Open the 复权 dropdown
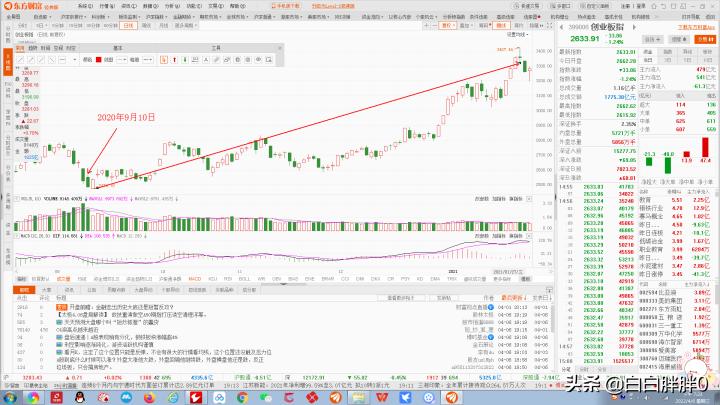The image size is (720, 405). [447, 26]
